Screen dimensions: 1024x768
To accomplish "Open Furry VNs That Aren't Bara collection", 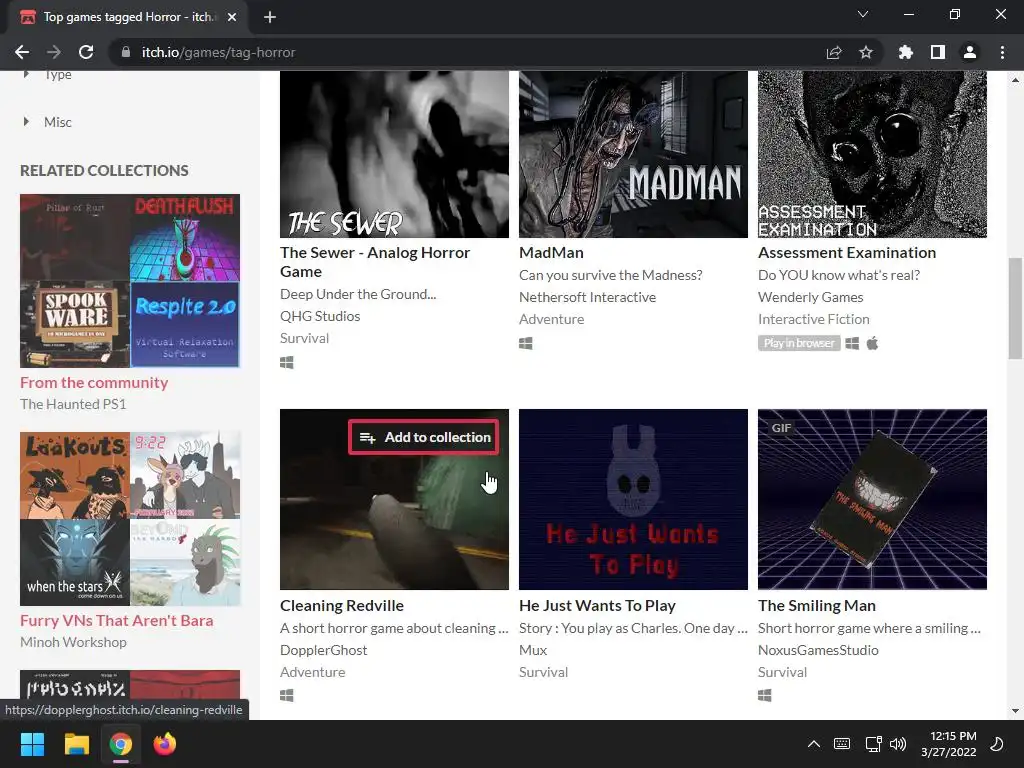I will click(116, 620).
